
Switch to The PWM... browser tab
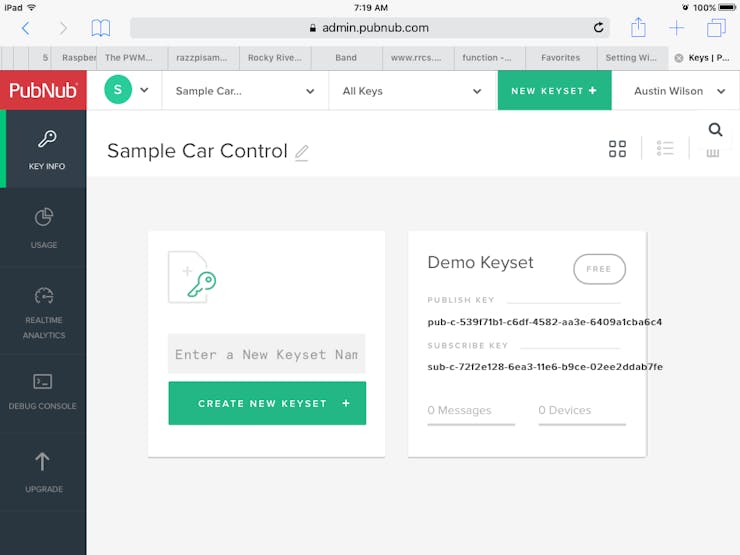coord(132,58)
